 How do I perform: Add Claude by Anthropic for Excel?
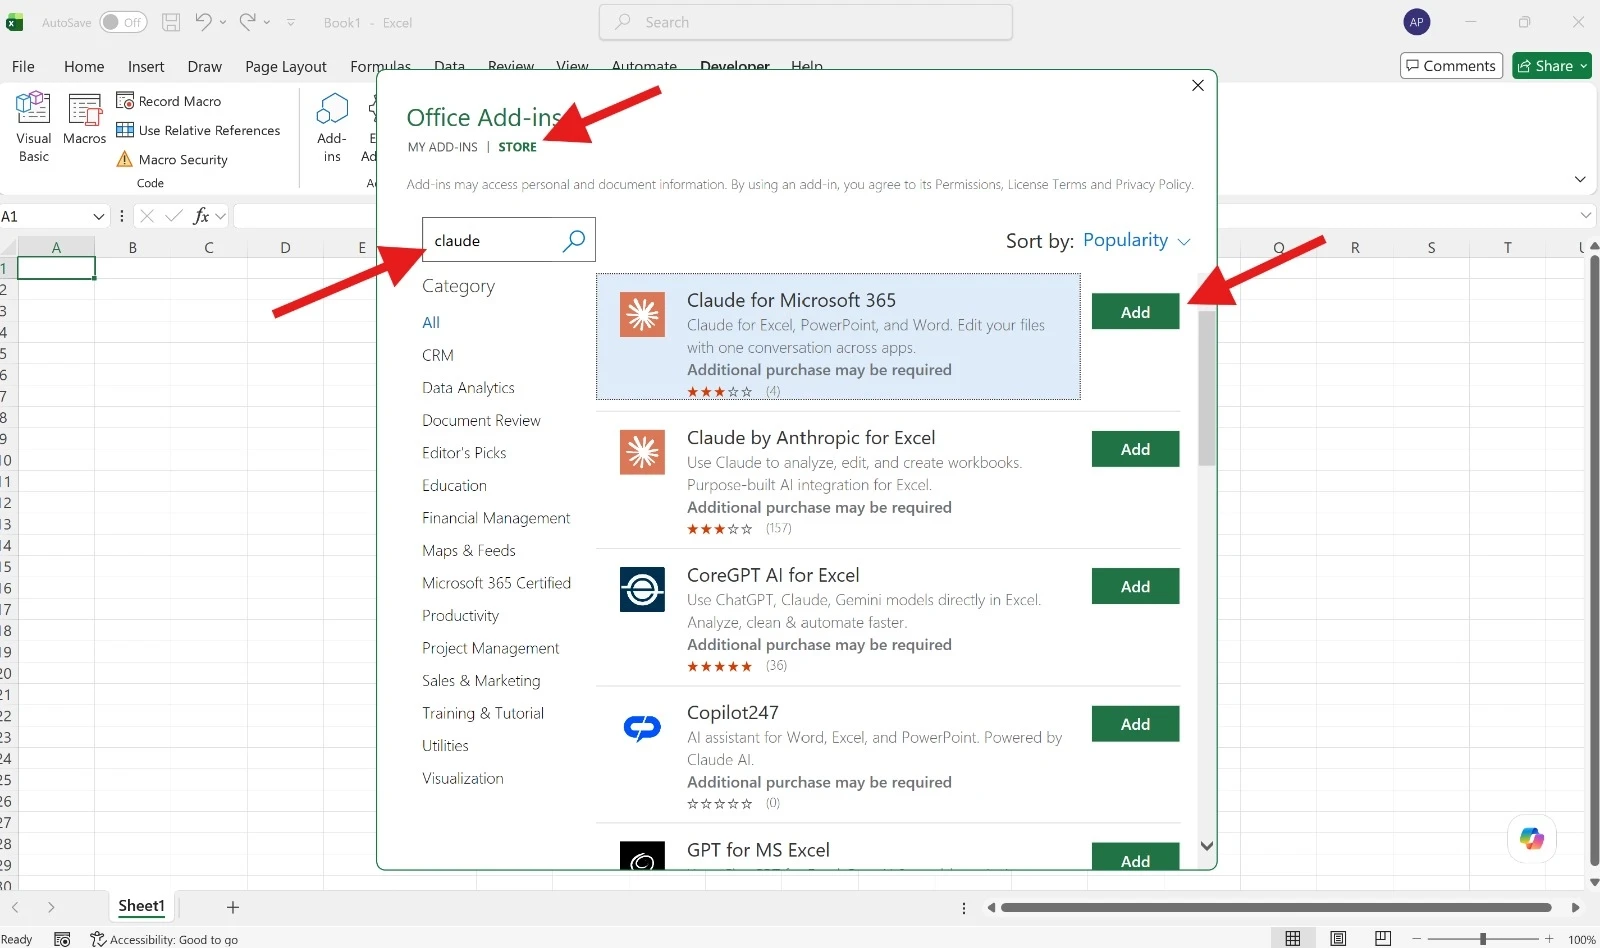(x=1135, y=449)
